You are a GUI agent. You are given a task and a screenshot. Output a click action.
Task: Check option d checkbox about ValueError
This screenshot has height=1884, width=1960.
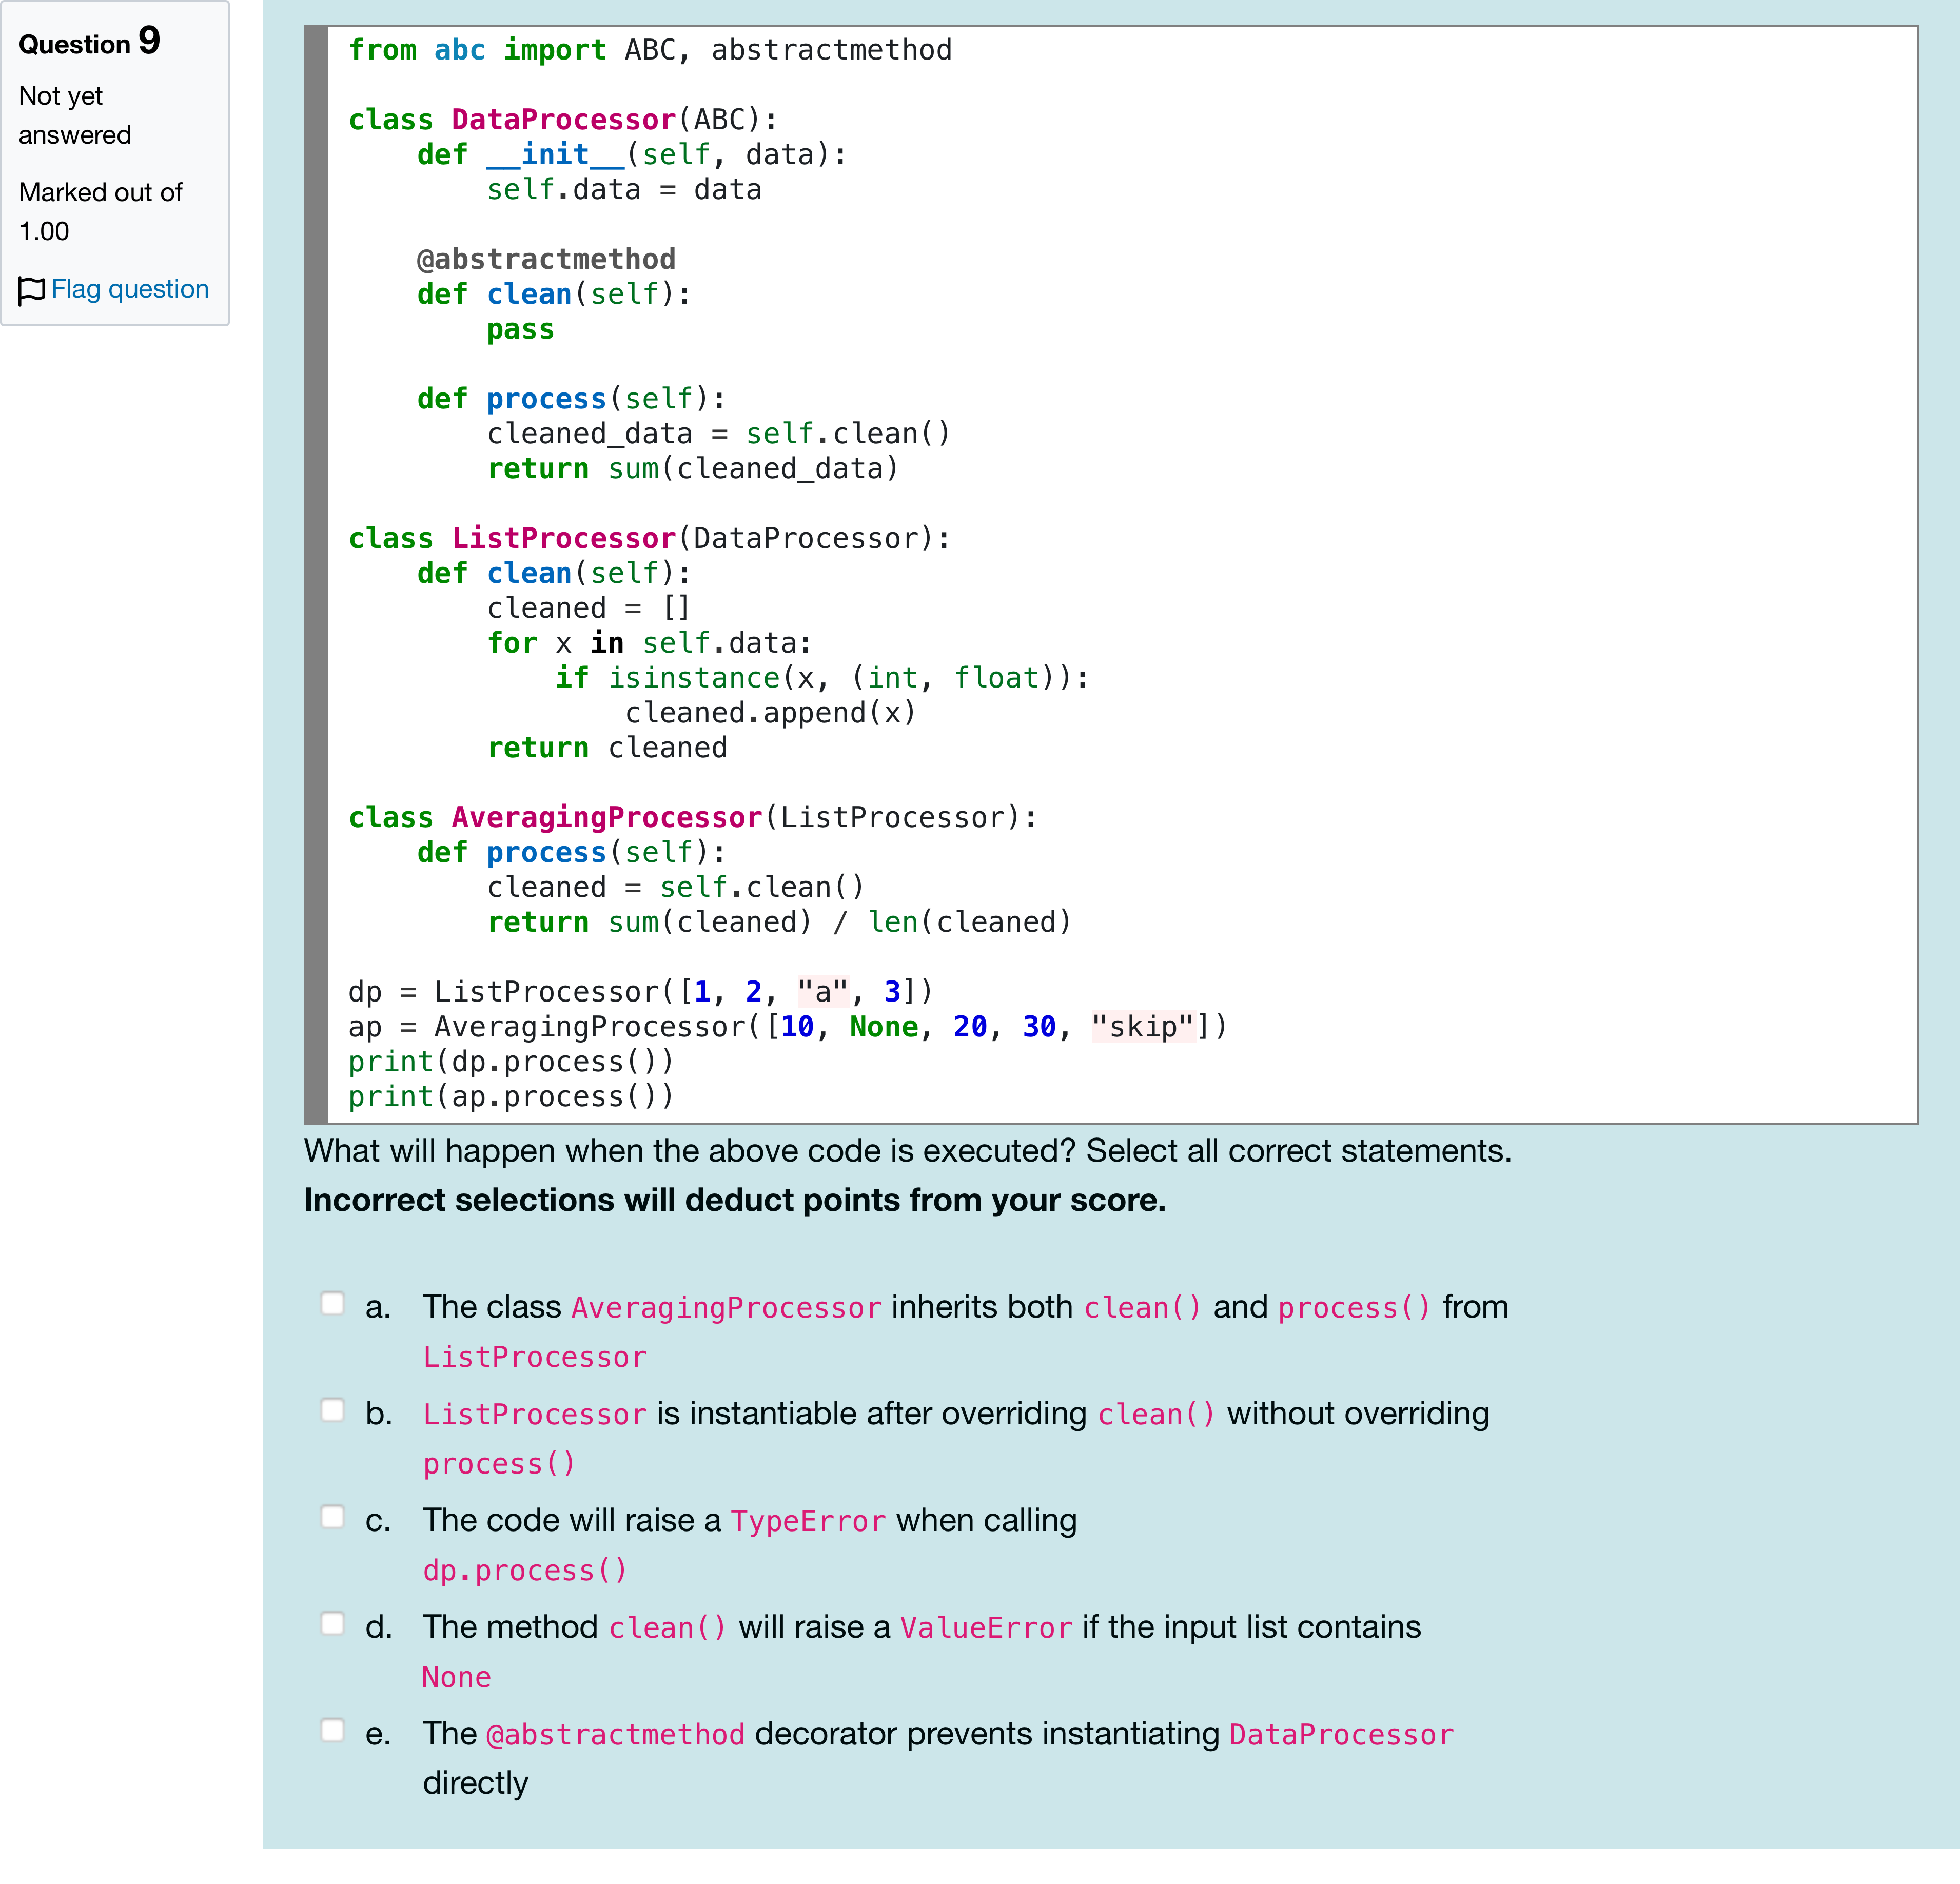[333, 1623]
